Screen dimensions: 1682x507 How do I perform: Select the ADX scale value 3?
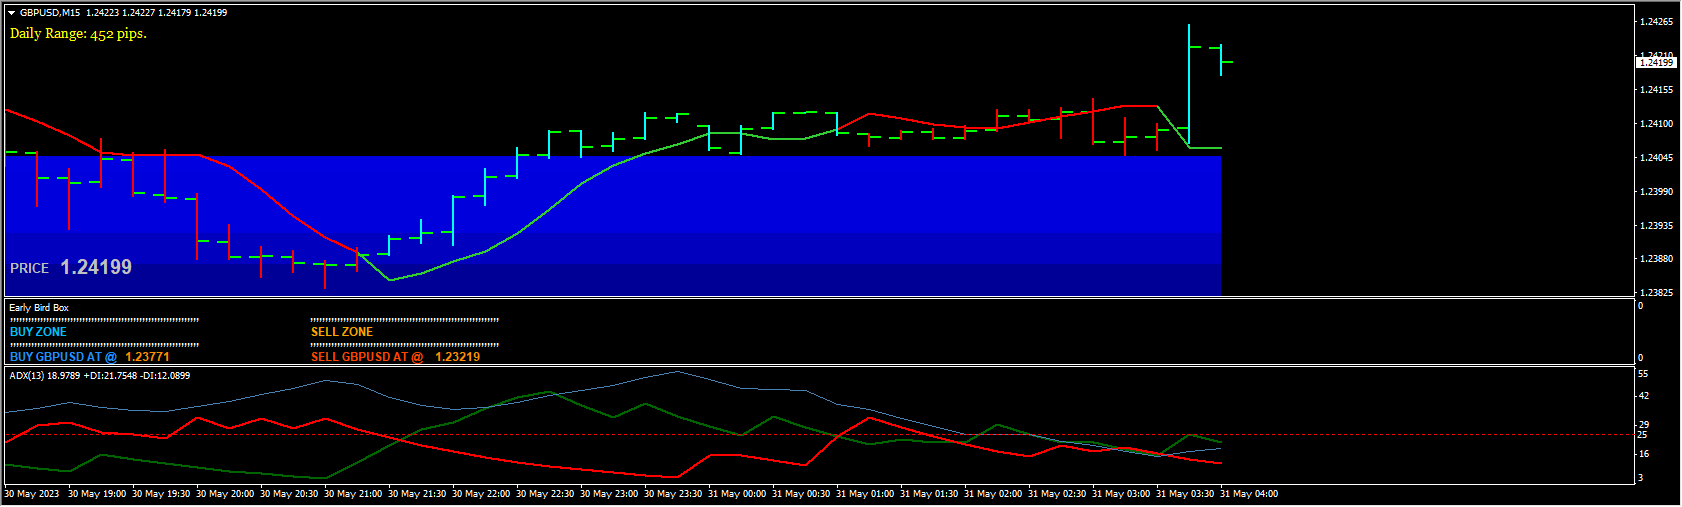(1640, 478)
